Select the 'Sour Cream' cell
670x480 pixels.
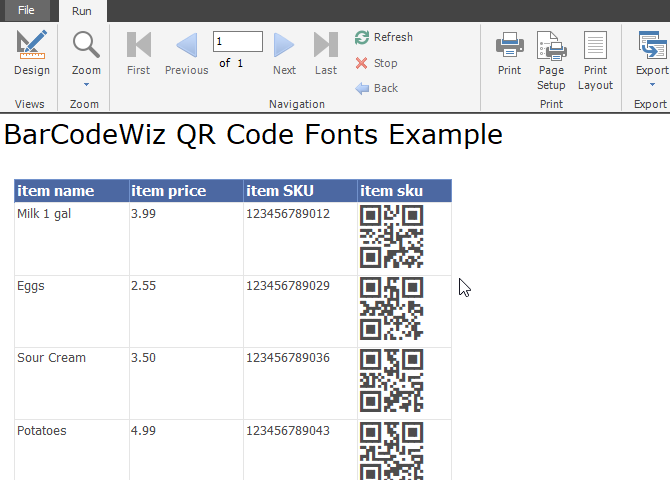pos(72,383)
